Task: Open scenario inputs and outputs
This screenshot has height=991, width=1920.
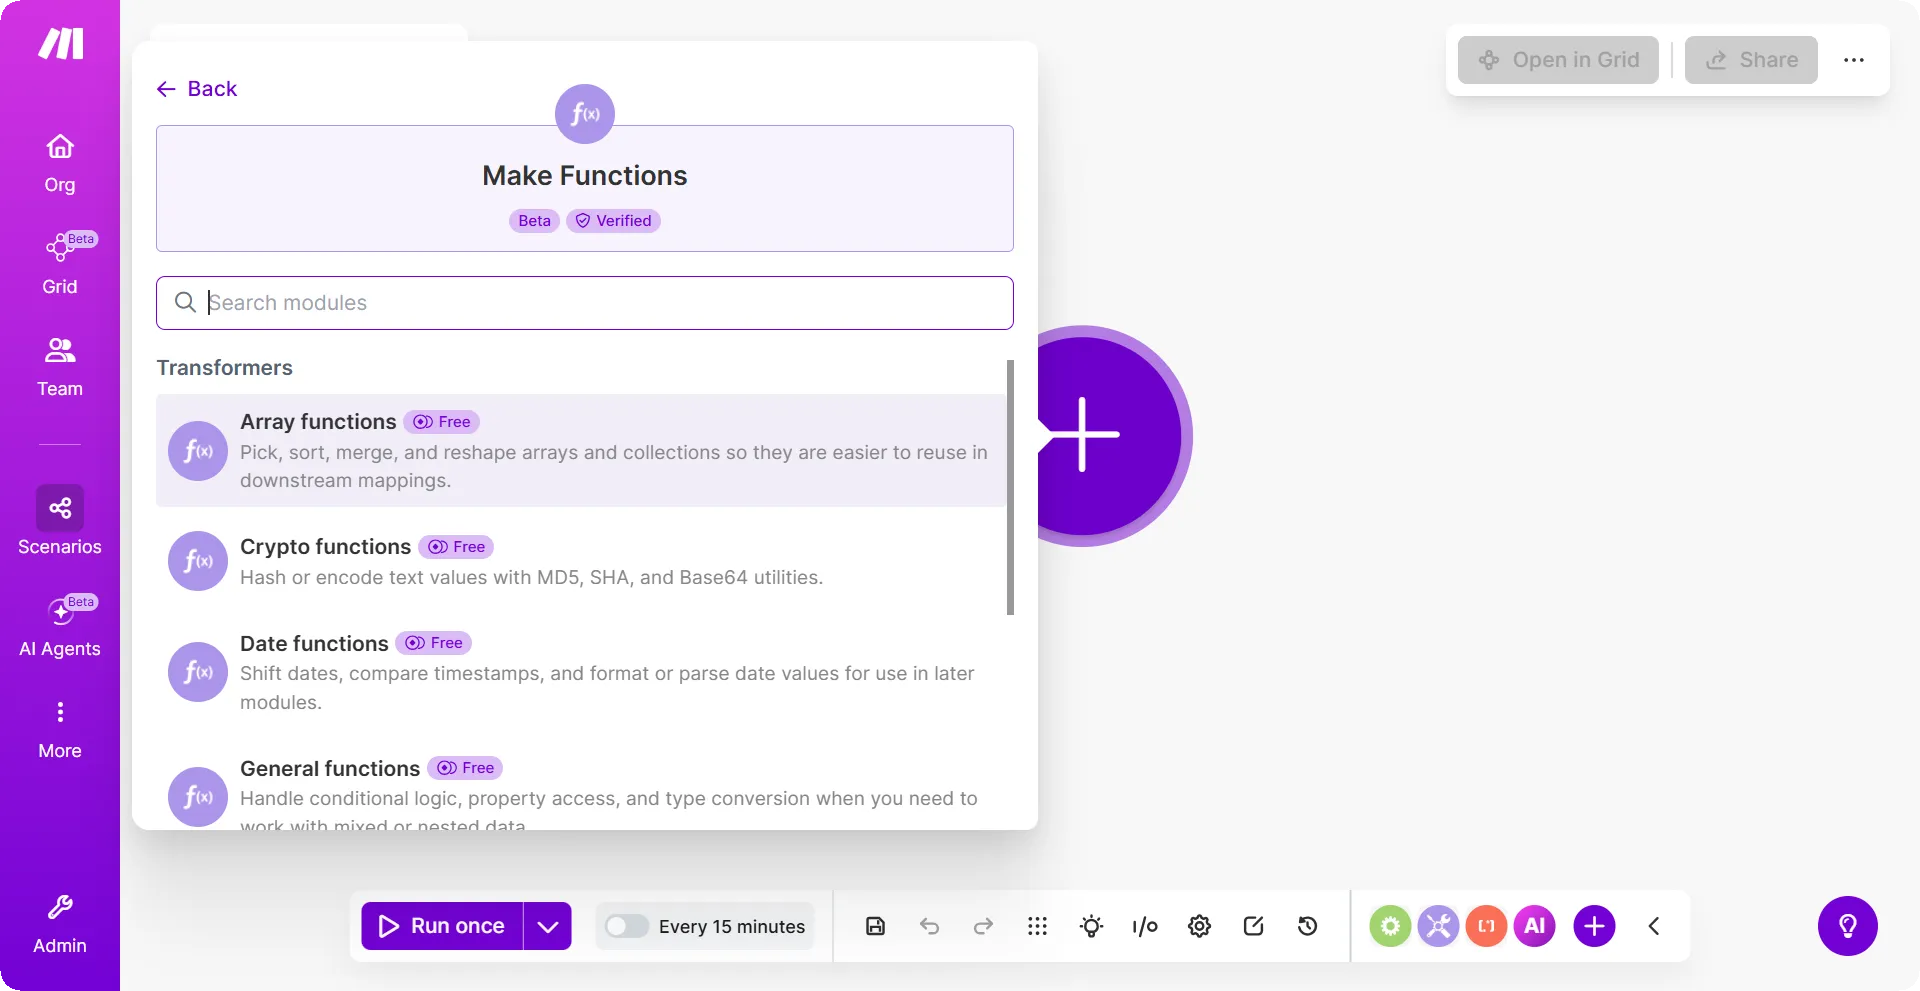Action: [x=1146, y=926]
